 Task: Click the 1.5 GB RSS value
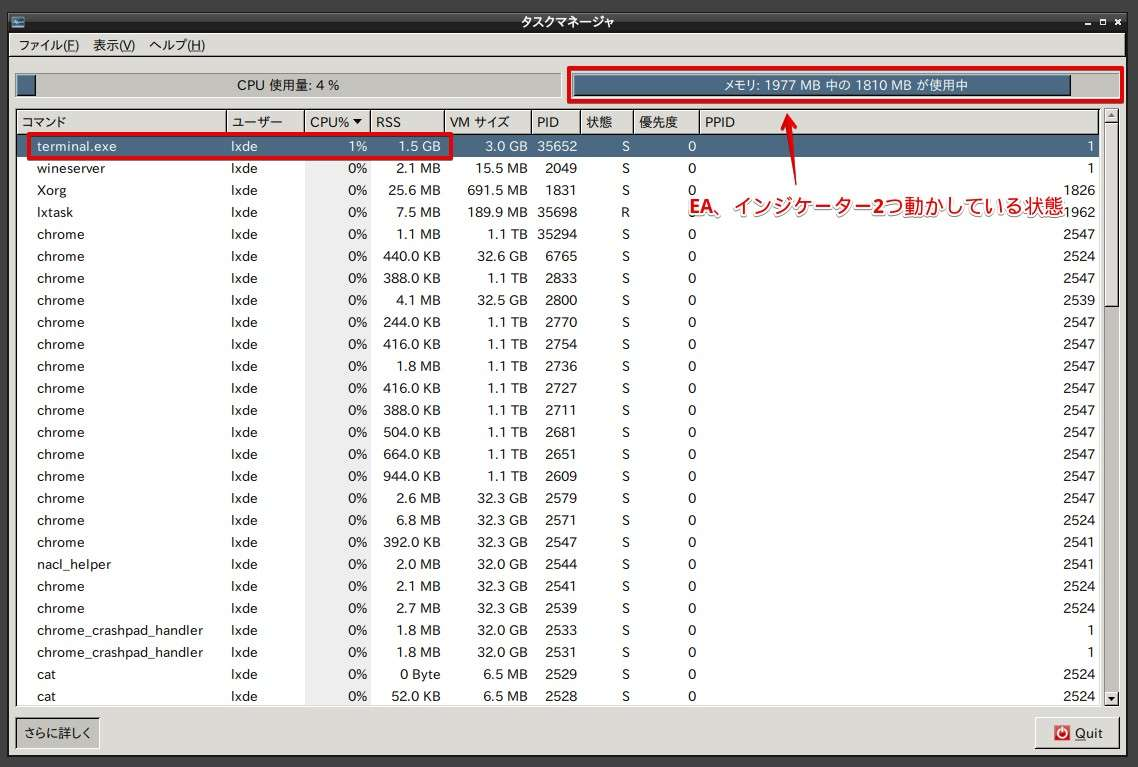(x=419, y=146)
